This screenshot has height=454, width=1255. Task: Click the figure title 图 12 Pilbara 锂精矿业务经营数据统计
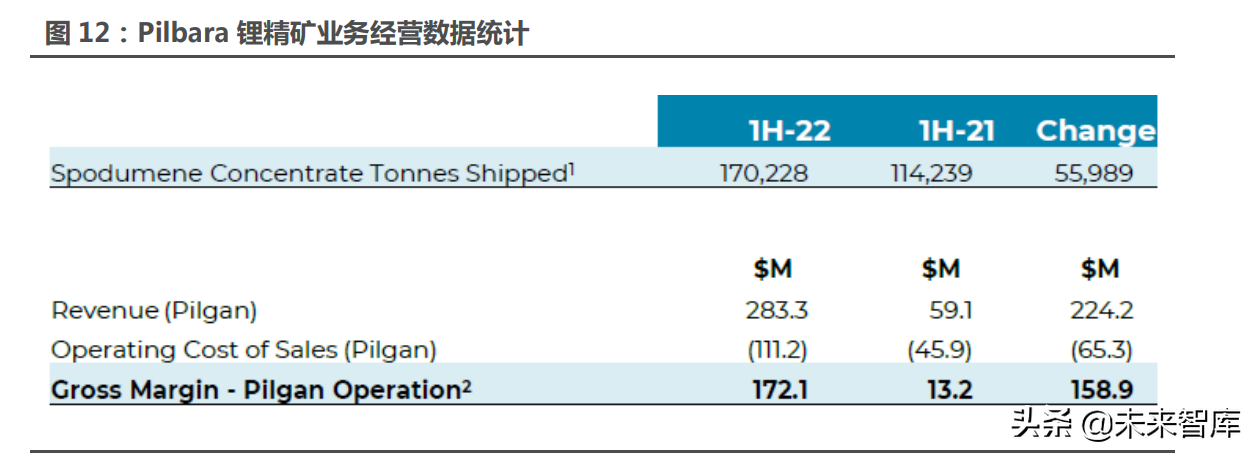[x=287, y=32]
